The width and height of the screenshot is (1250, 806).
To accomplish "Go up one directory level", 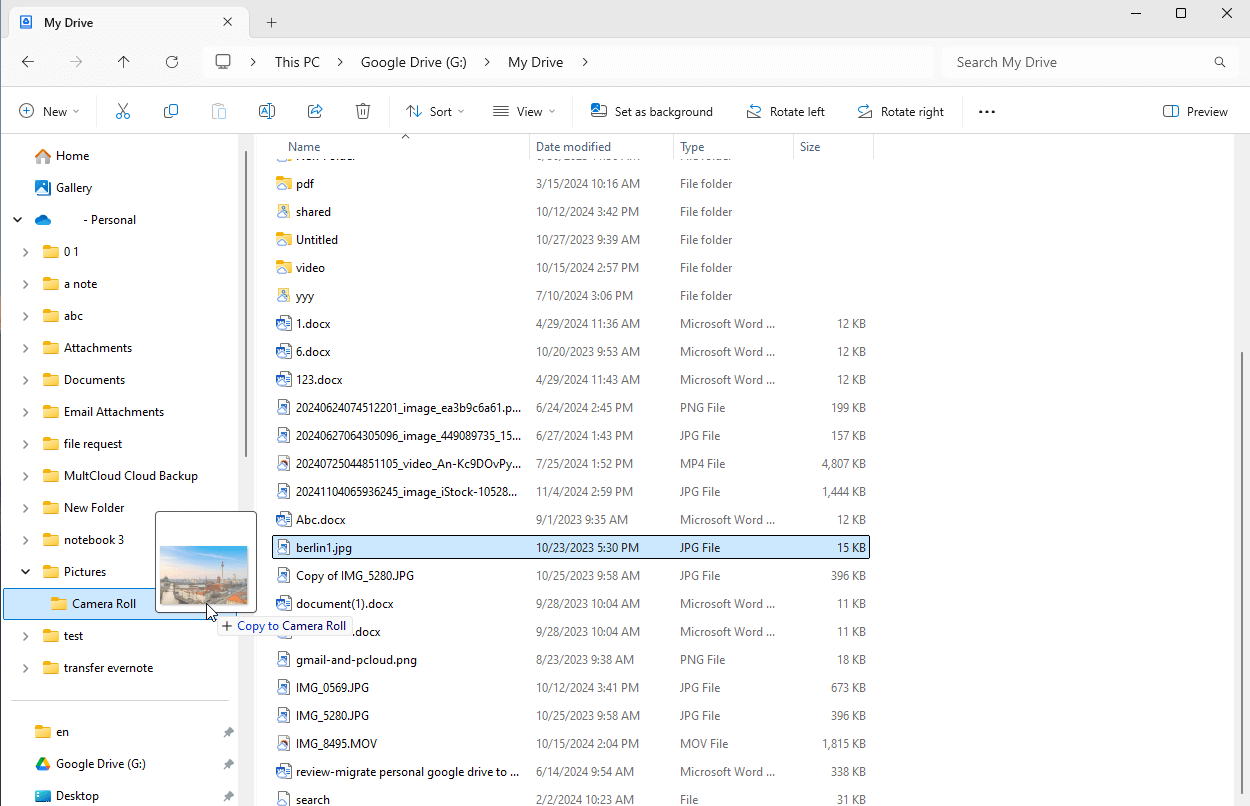I will [124, 62].
